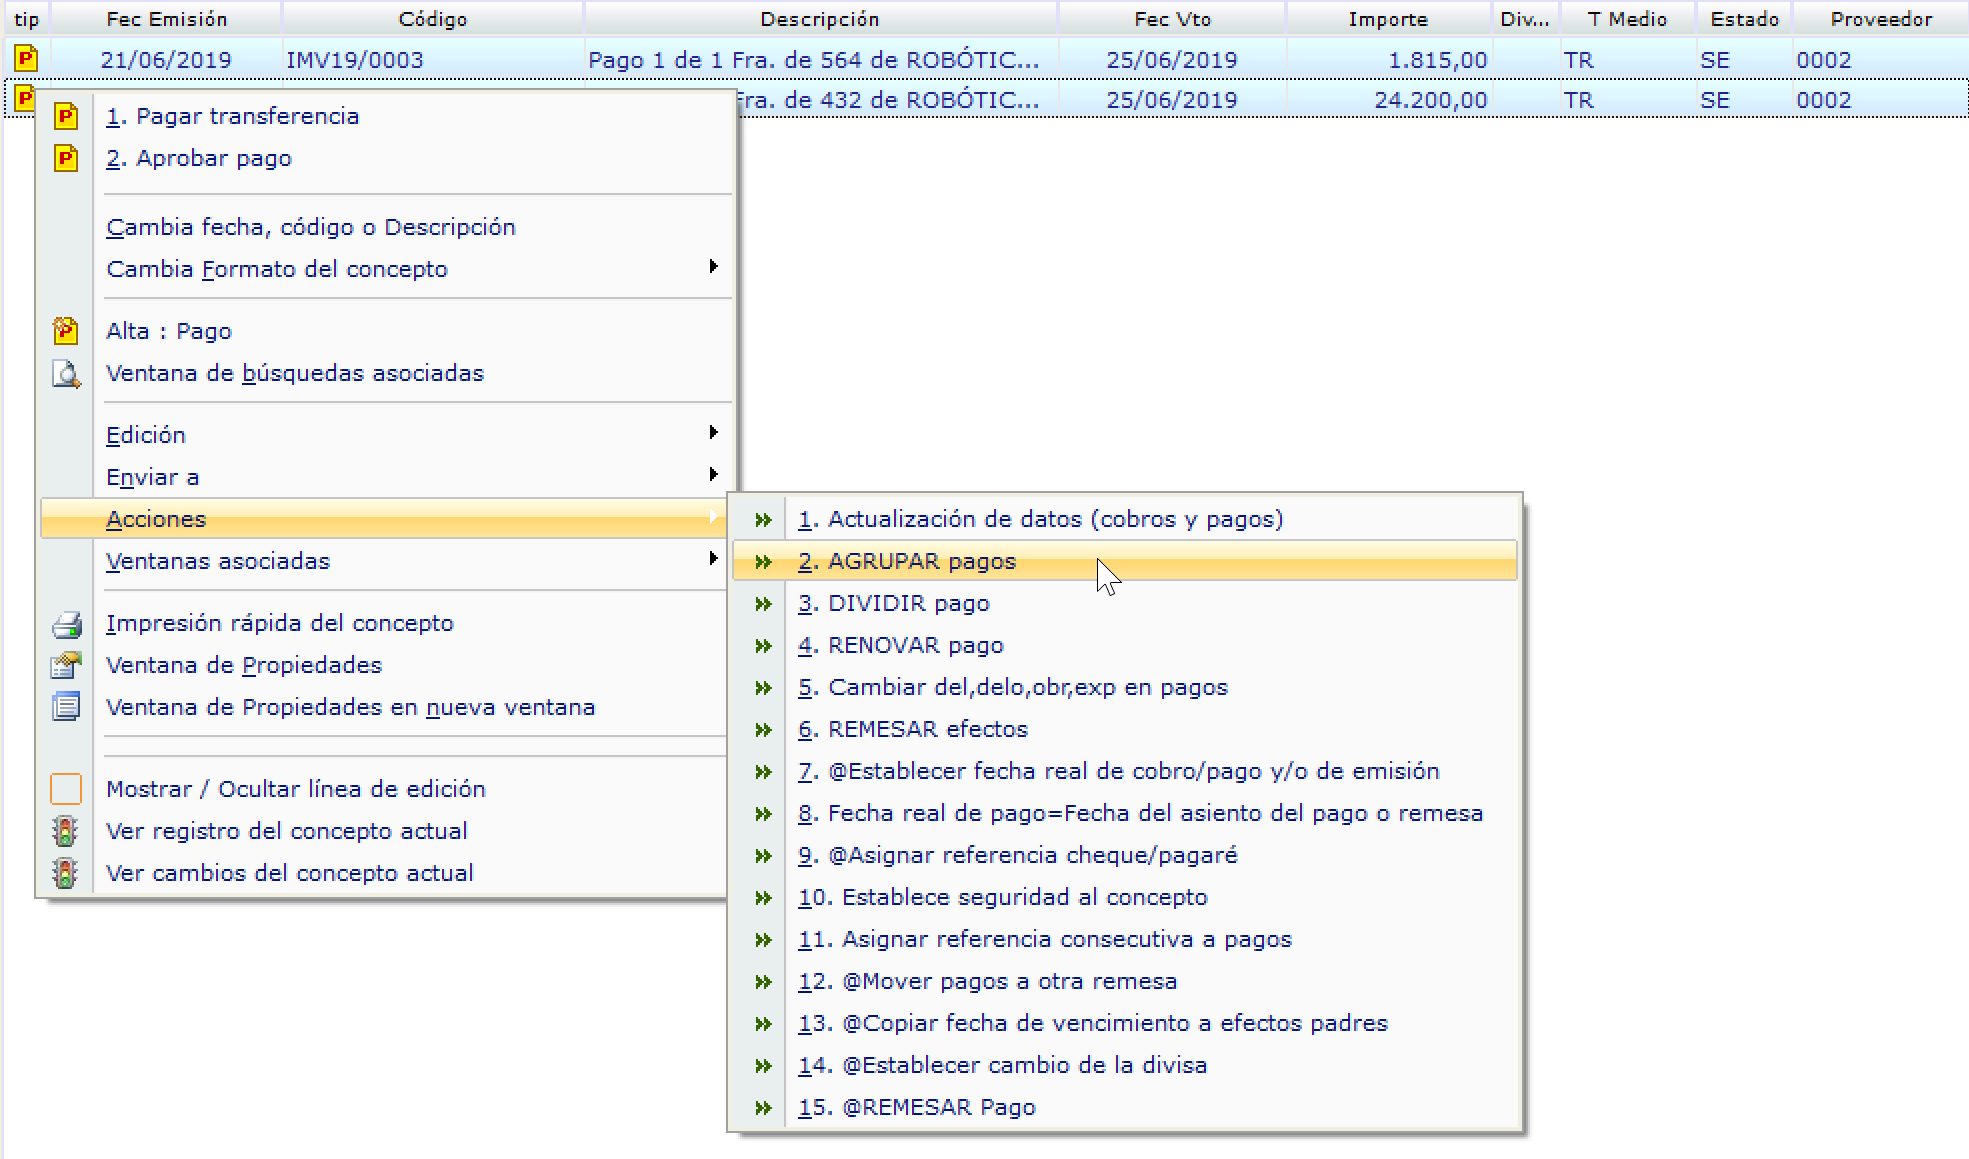This screenshot has height=1159, width=1969.
Task: Open the Acciones submenu
Action: point(383,519)
